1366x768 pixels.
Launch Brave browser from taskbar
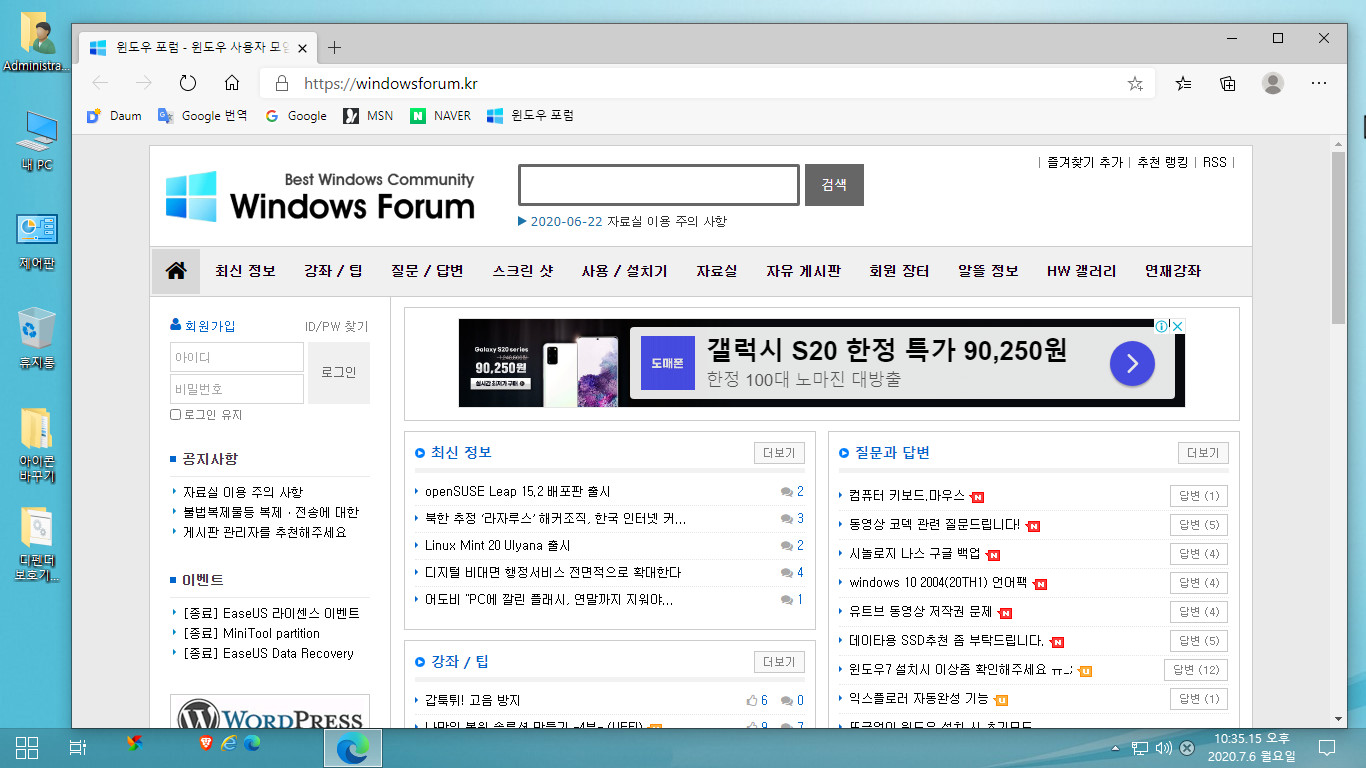(x=205, y=743)
